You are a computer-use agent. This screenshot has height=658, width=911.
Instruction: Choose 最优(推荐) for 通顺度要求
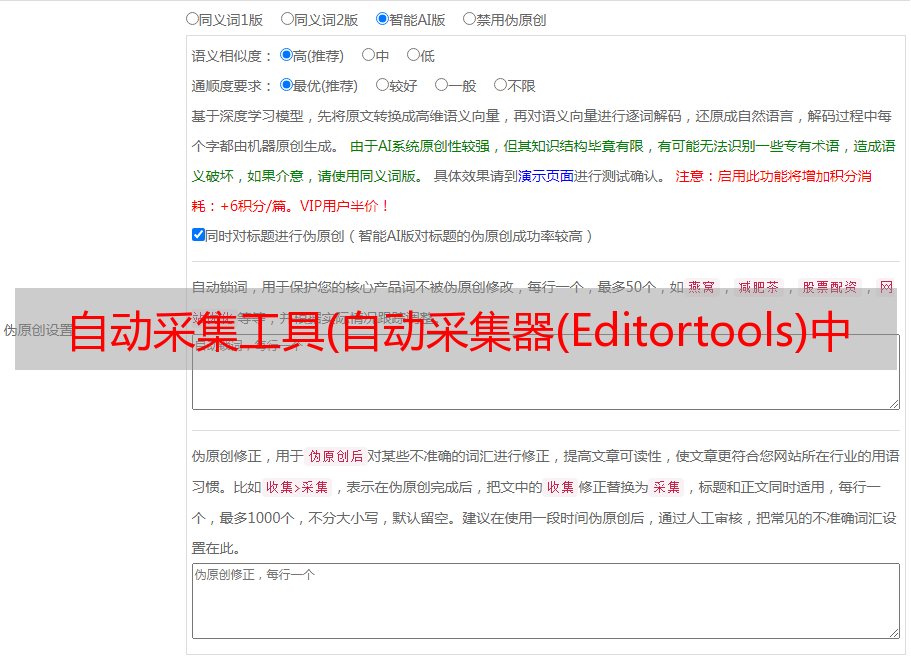point(287,86)
